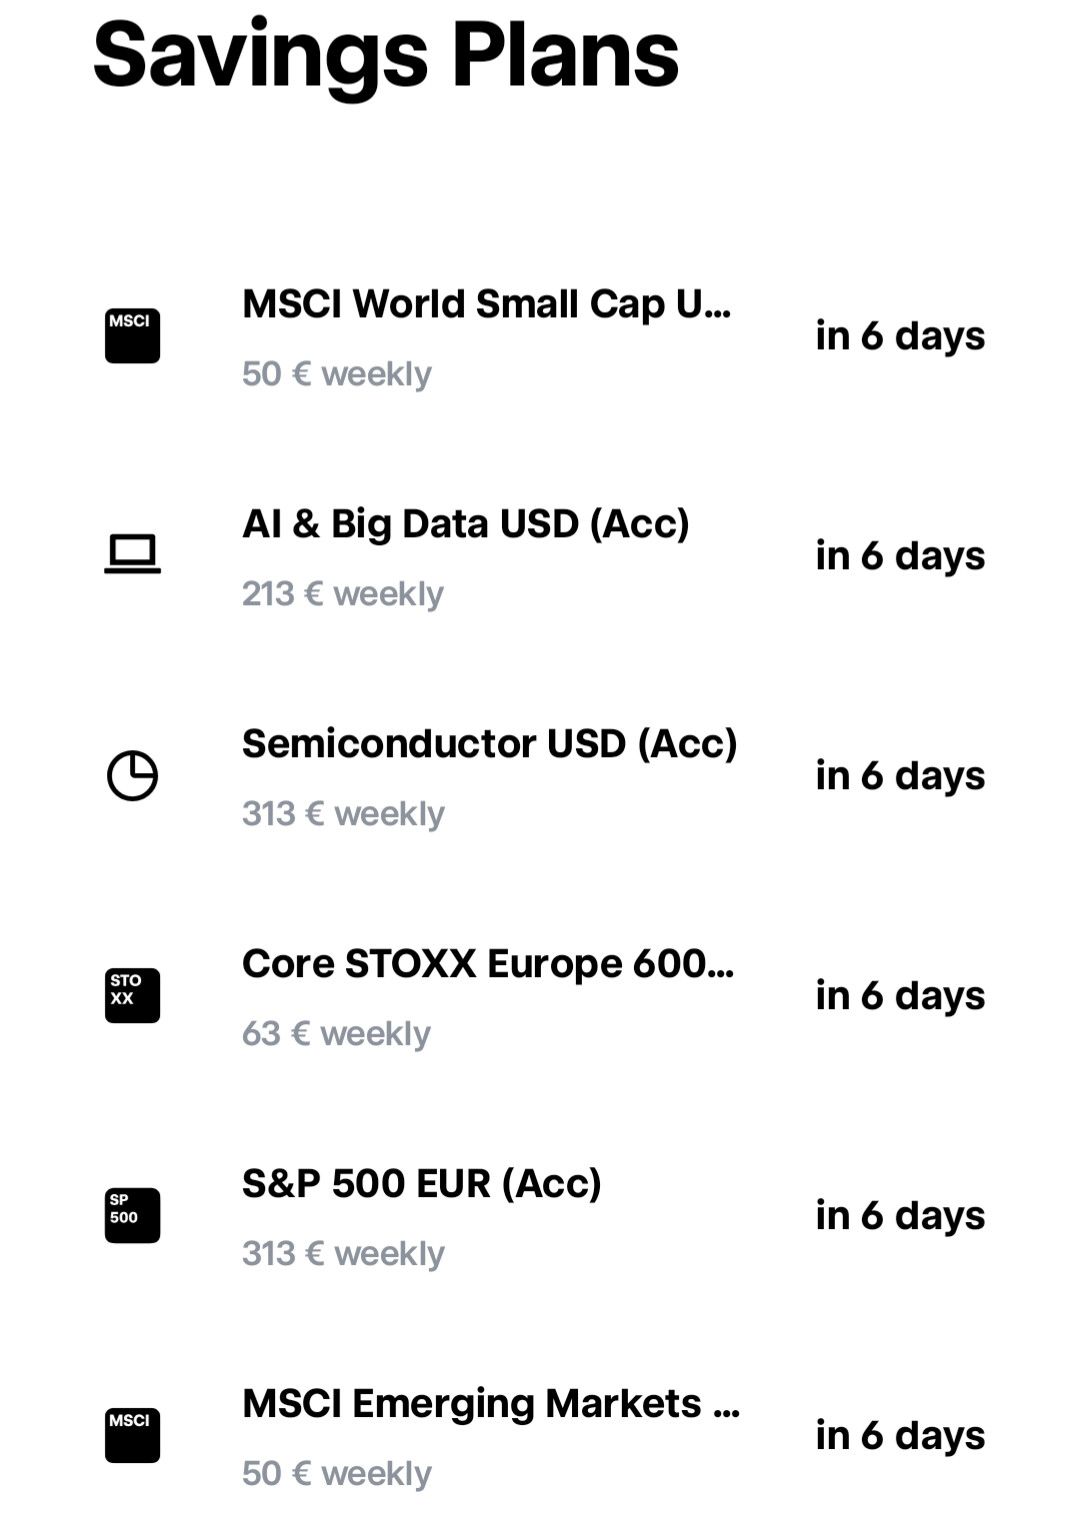Select 313 € weekly under Semiconductor
The width and height of the screenshot is (1080, 1529).
pyautogui.click(x=343, y=814)
